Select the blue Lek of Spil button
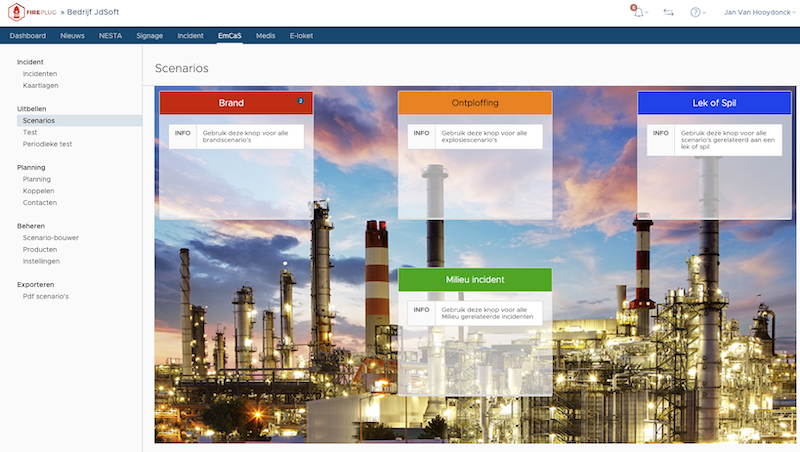 pyautogui.click(x=714, y=103)
